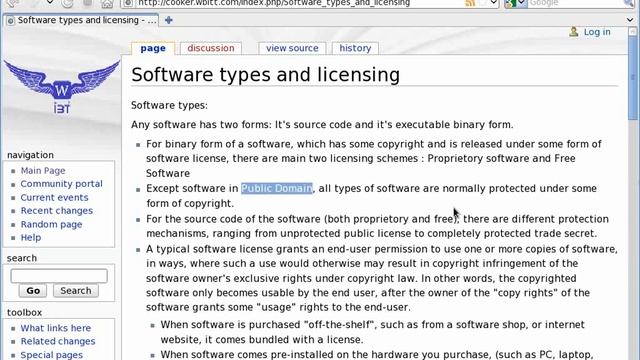This screenshot has height=360, width=640.
Task: Click the user icon beside Log in
Action: coord(573,32)
